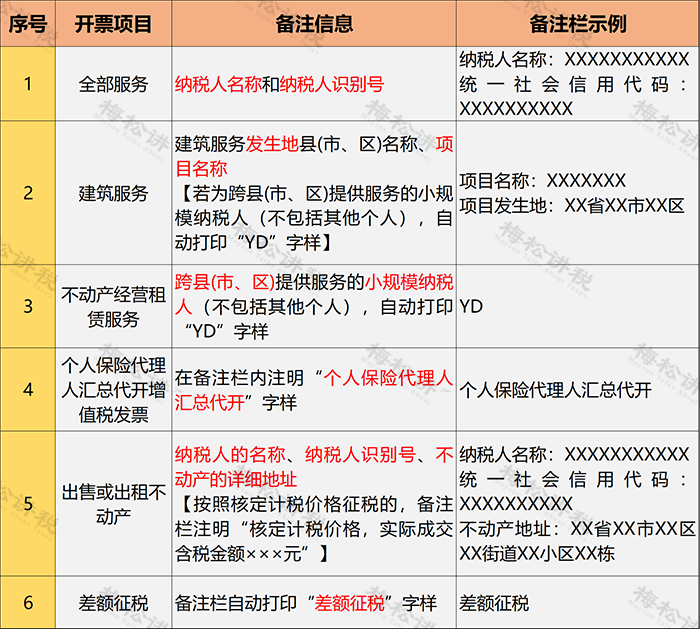Click the 序号 column header
Image resolution: width=700 pixels, height=629 pixels.
pos(28,23)
